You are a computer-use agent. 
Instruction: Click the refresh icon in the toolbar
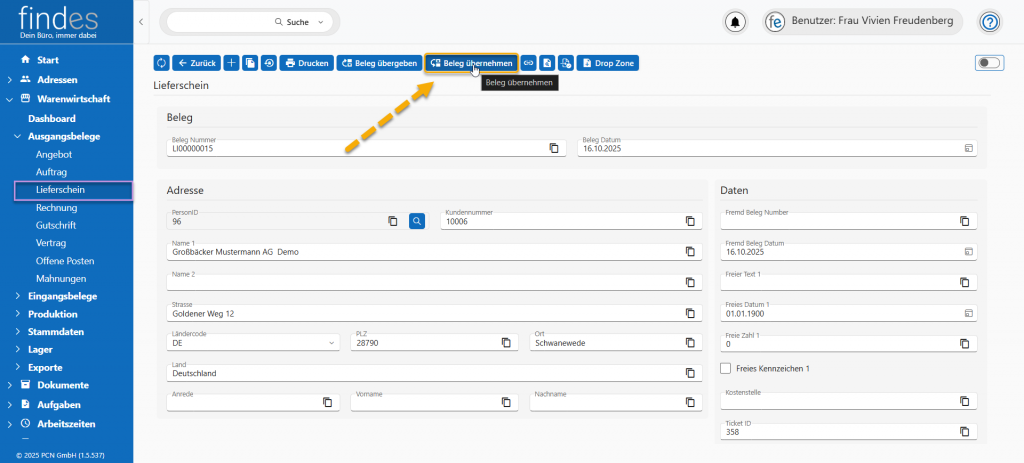(x=161, y=63)
